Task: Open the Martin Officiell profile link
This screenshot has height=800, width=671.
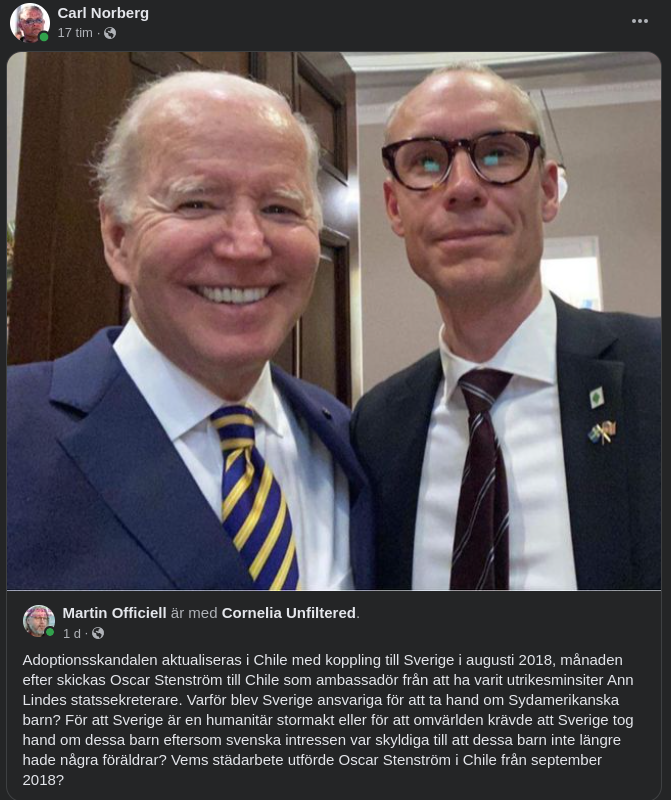Action: pyautogui.click(x=114, y=613)
